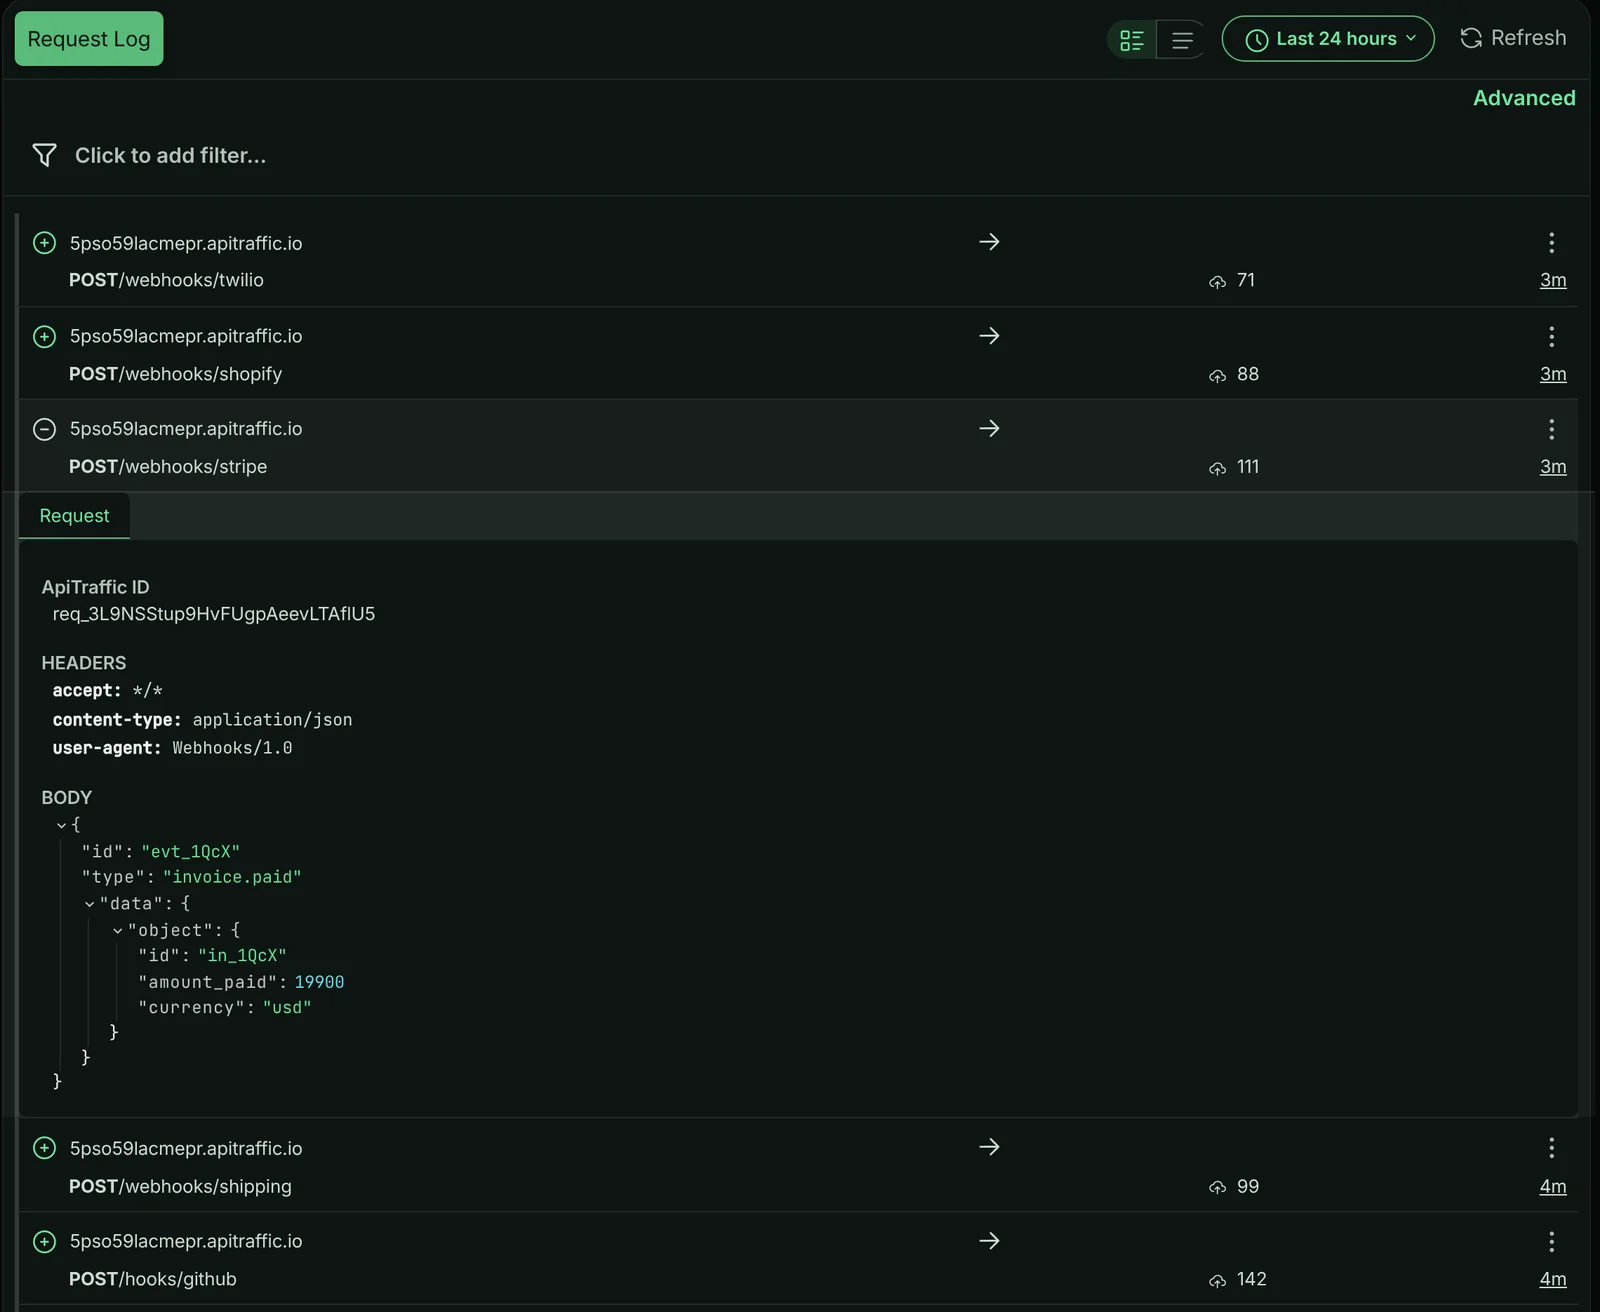
Task: Open the Last 24 hours dropdown
Action: 1328,39
